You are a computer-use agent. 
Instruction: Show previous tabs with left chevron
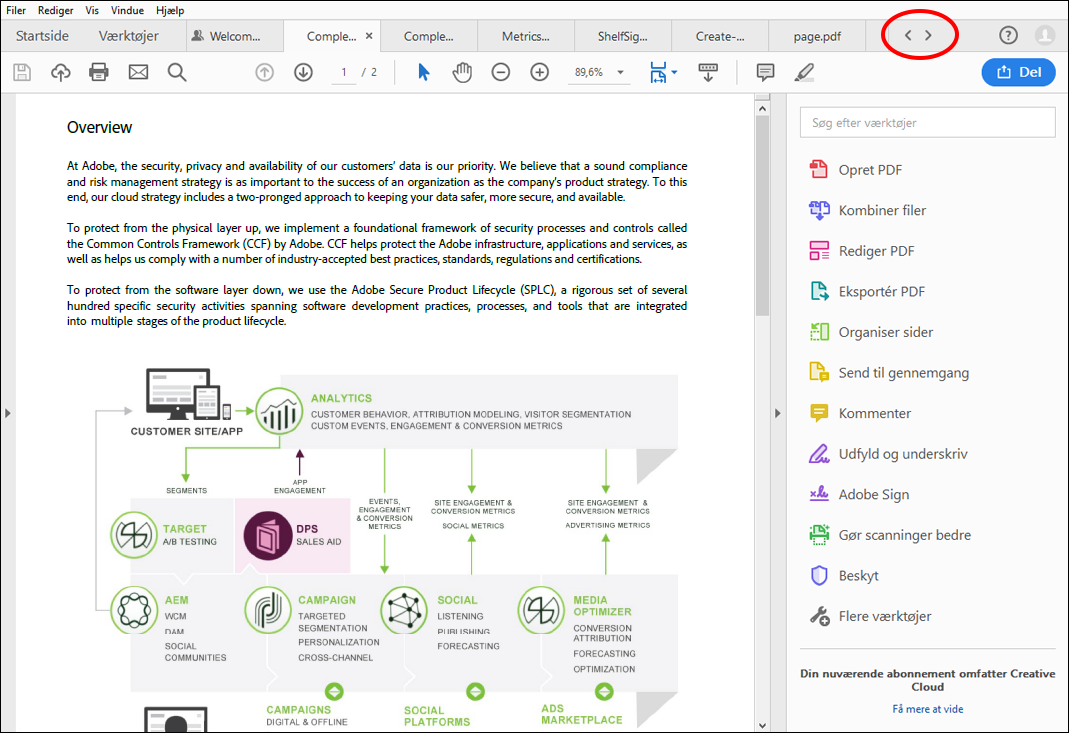(x=907, y=35)
